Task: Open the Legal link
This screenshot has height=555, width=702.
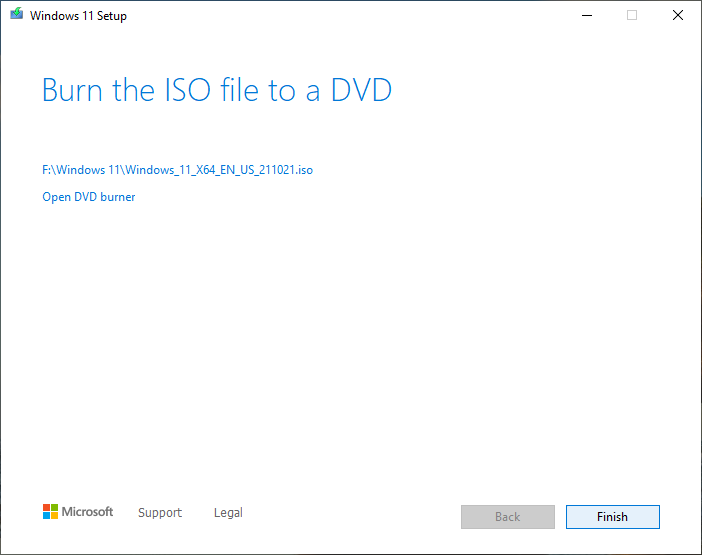Action: (228, 513)
